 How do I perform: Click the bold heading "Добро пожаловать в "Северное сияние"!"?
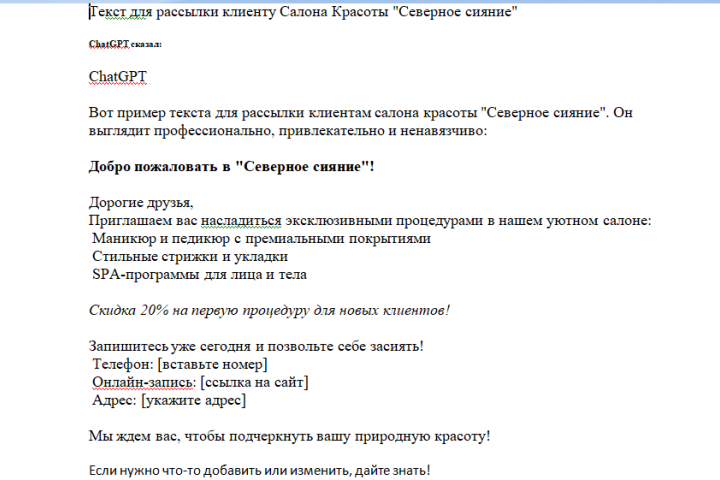(231, 166)
